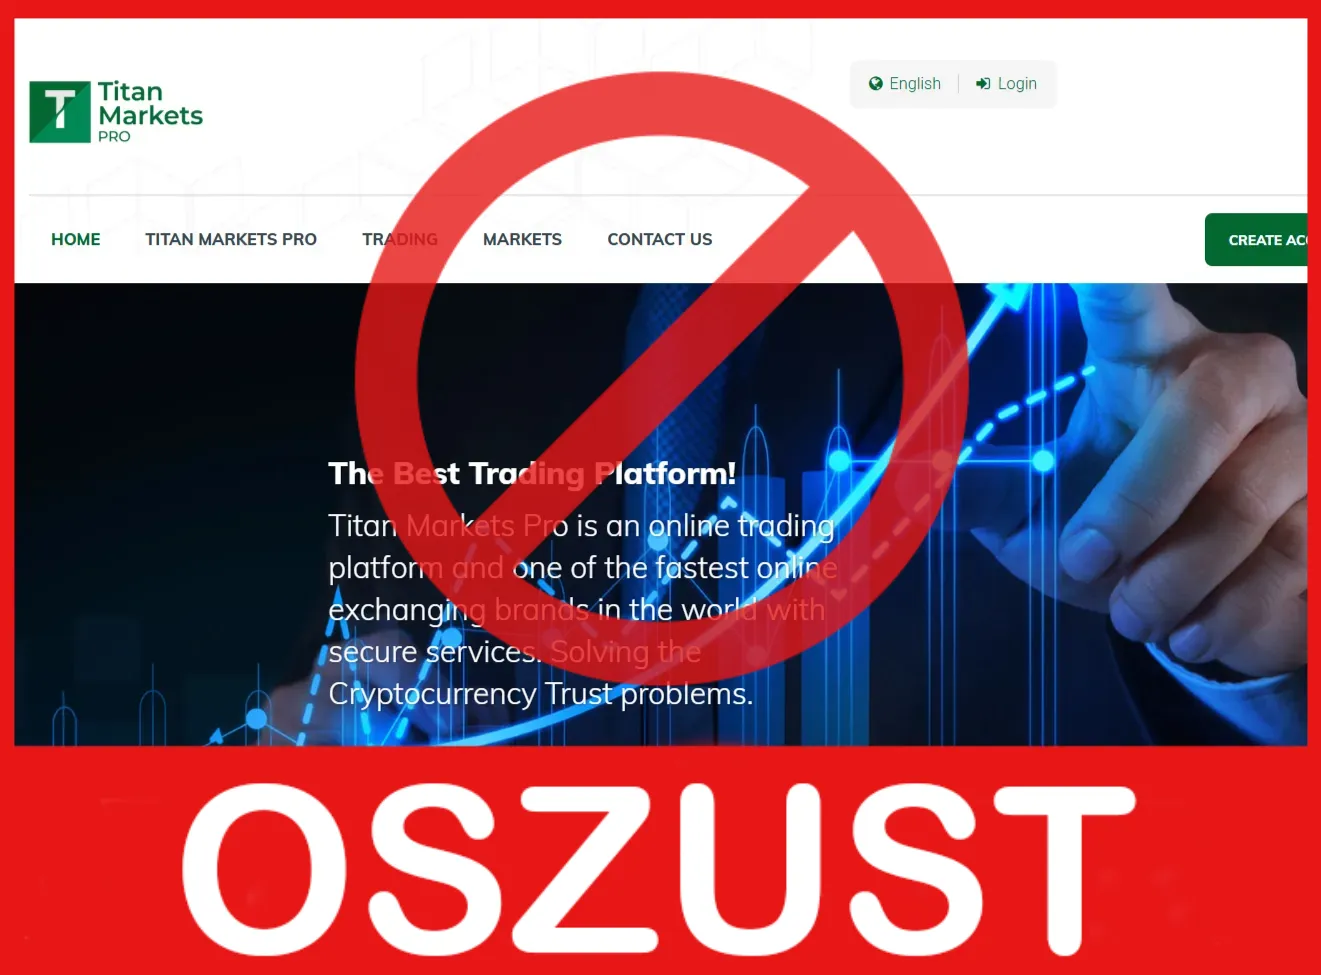Click the Titan Markets logo text

[150, 111]
